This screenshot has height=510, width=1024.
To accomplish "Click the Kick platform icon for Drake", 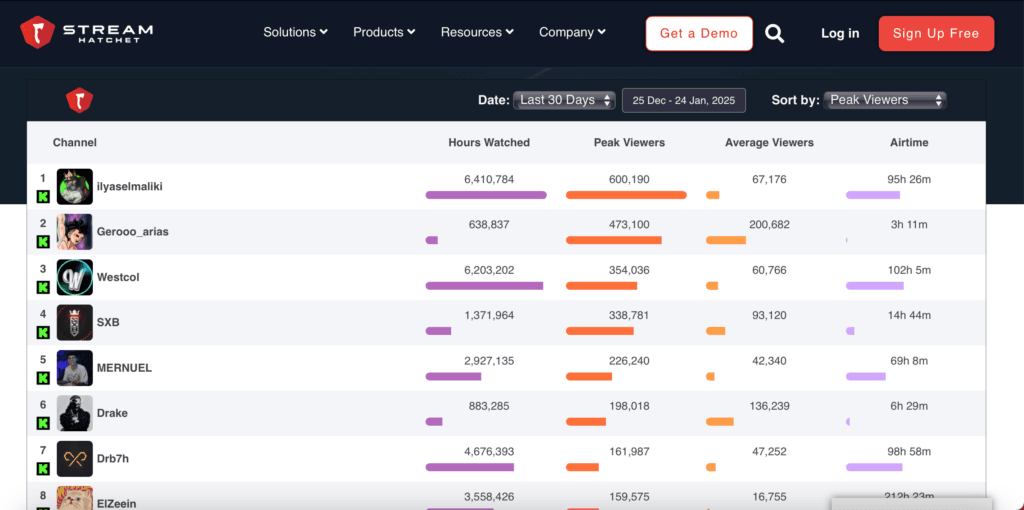I will point(43,423).
